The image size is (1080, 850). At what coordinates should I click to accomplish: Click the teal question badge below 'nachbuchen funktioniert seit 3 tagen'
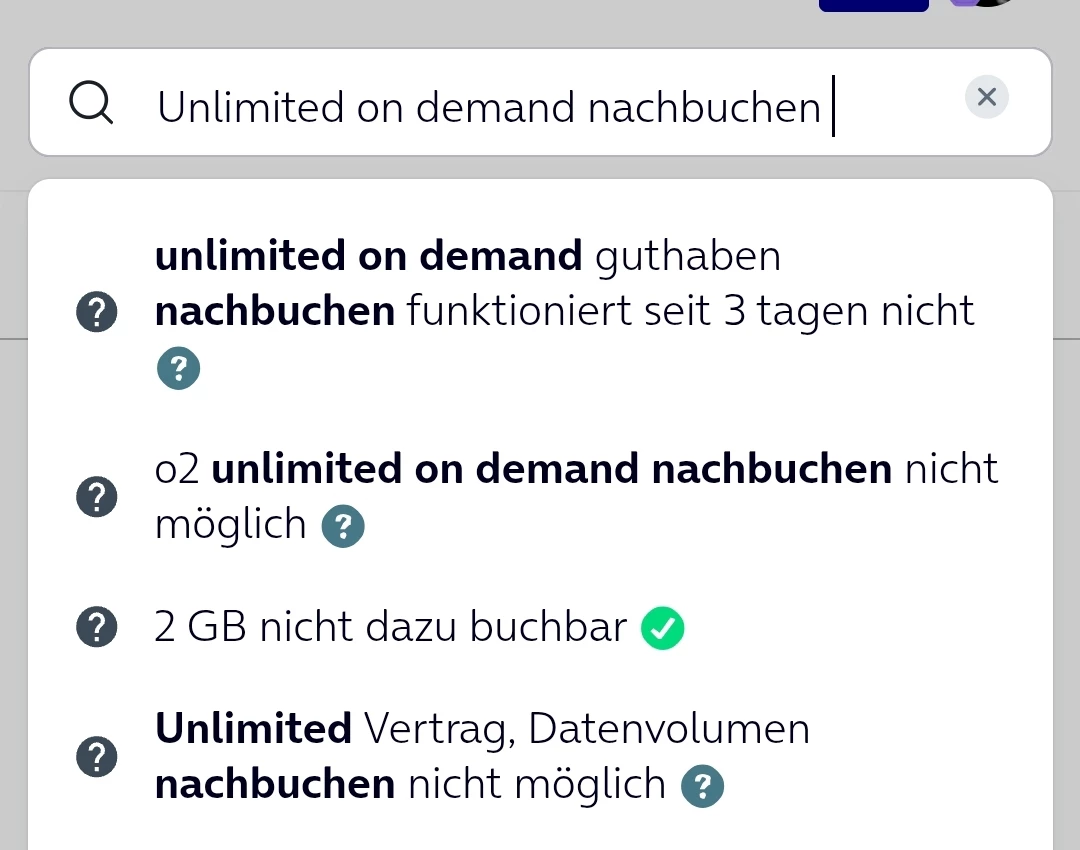pos(179,369)
